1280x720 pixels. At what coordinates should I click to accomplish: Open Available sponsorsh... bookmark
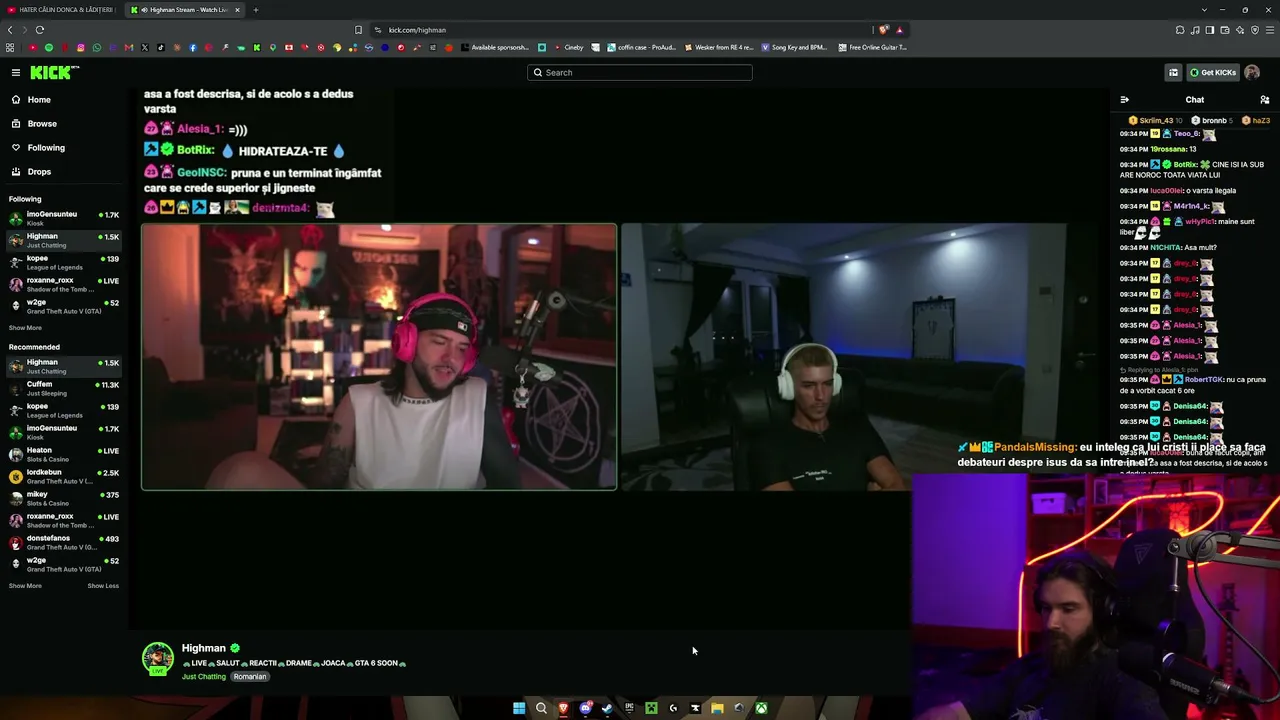pyautogui.click(x=495, y=47)
